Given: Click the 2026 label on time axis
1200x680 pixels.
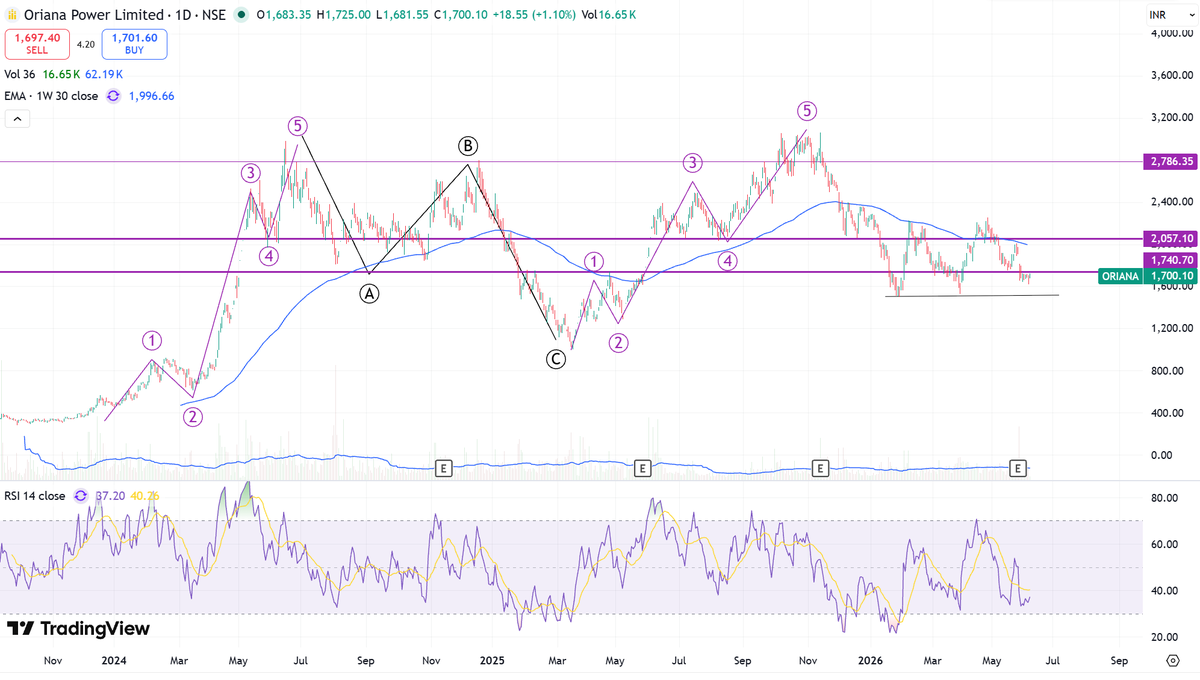Looking at the screenshot, I should coord(870,661).
